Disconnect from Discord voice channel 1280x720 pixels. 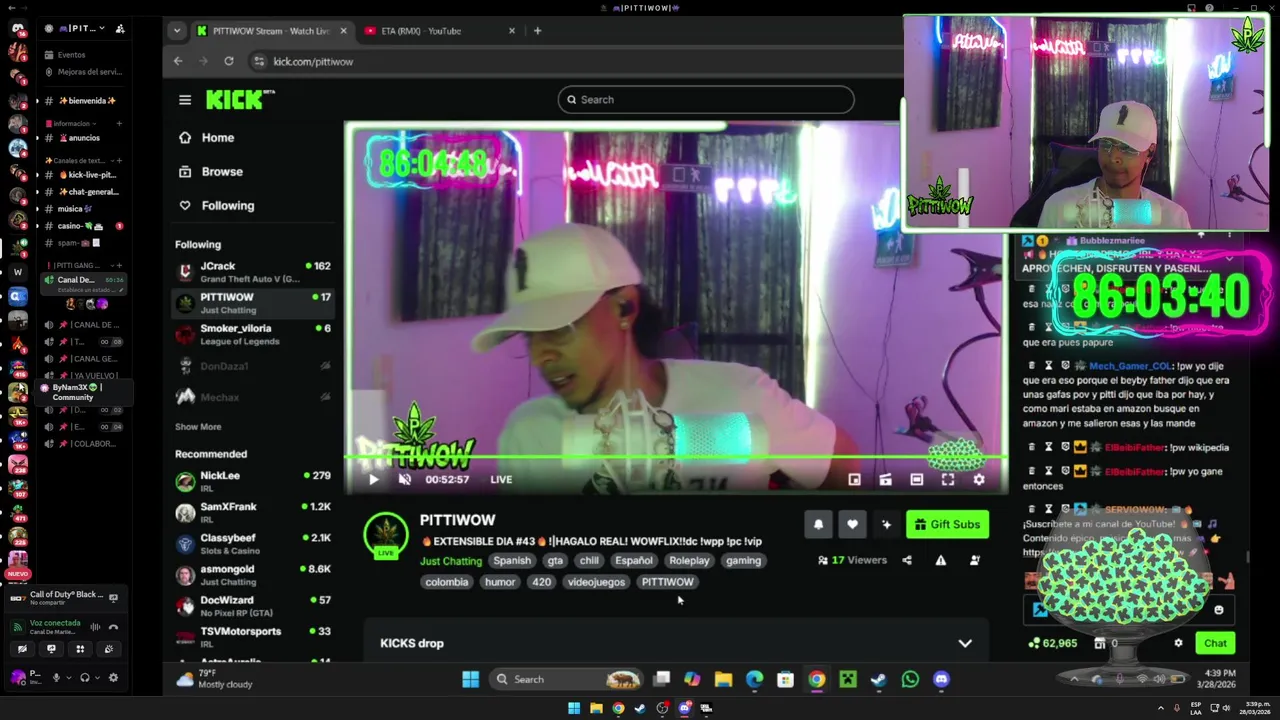pyautogui.click(x=113, y=627)
